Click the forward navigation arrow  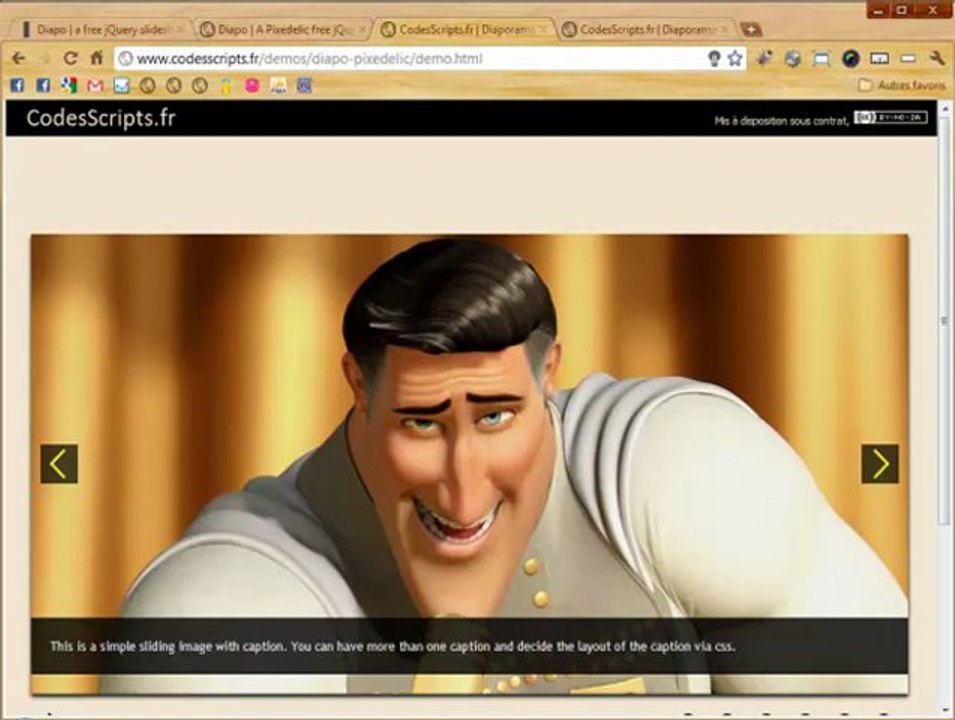(x=44, y=58)
